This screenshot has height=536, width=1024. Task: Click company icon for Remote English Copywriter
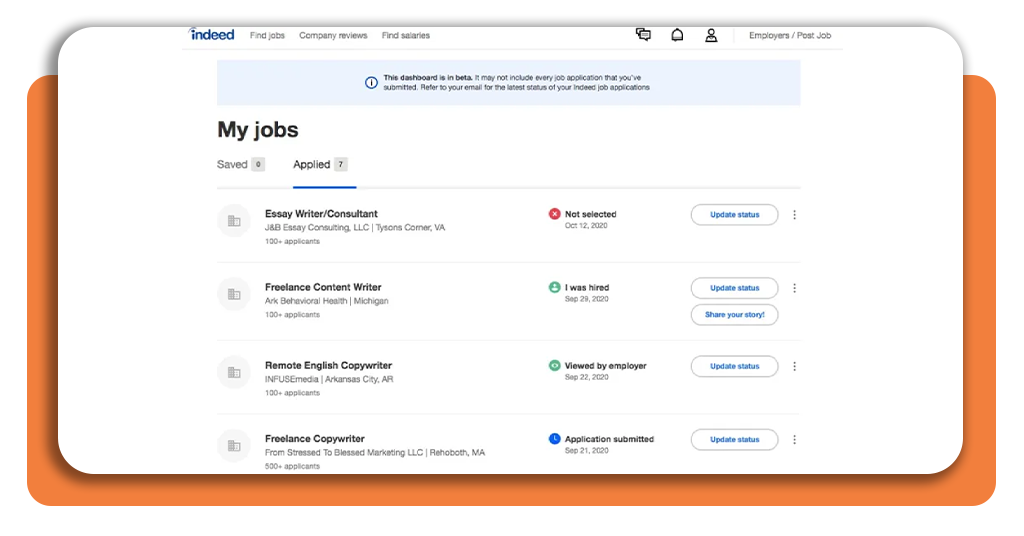pos(234,373)
